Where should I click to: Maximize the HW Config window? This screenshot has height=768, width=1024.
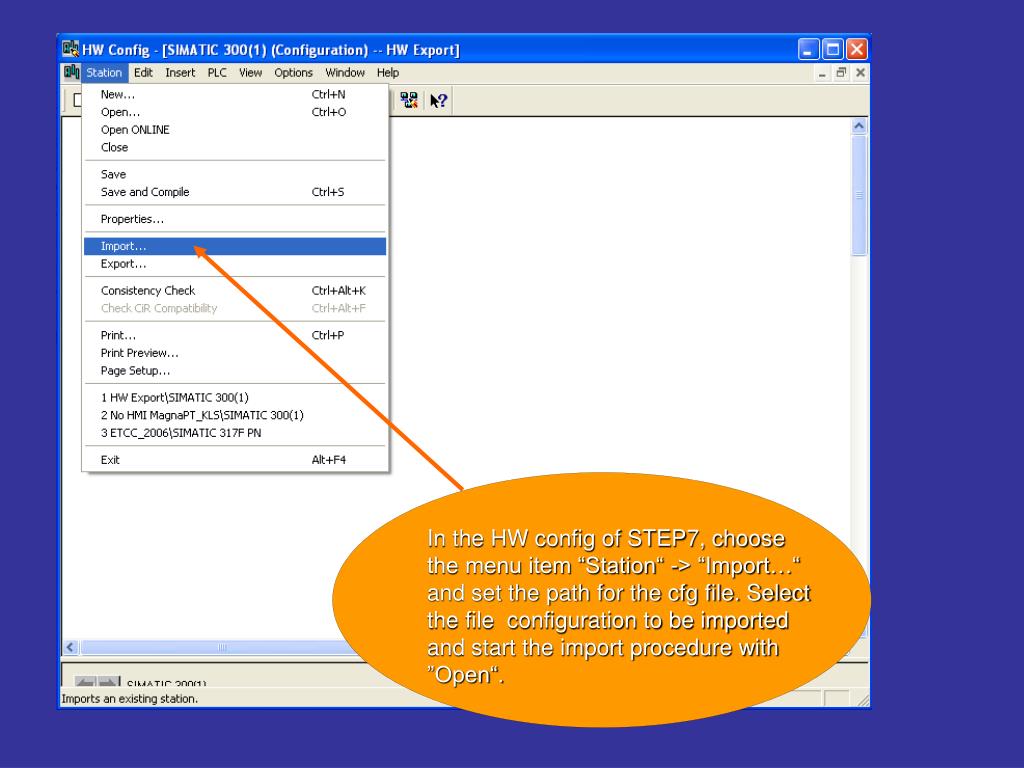click(833, 50)
